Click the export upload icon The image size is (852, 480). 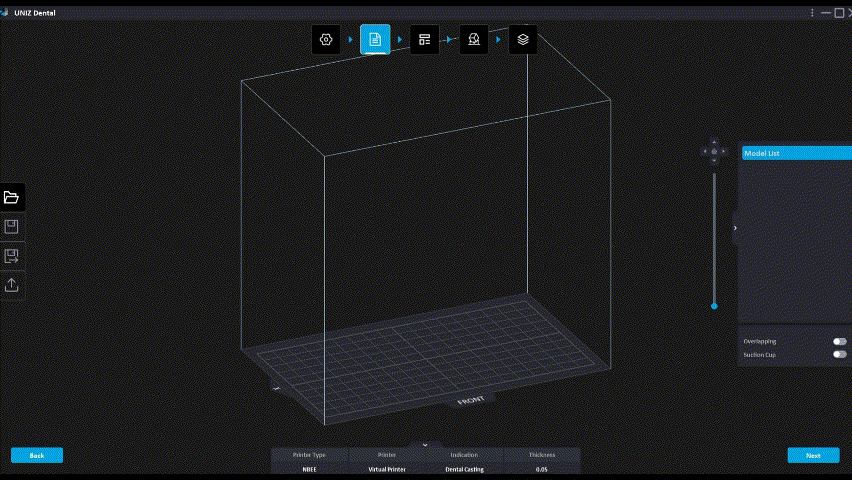[x=12, y=285]
